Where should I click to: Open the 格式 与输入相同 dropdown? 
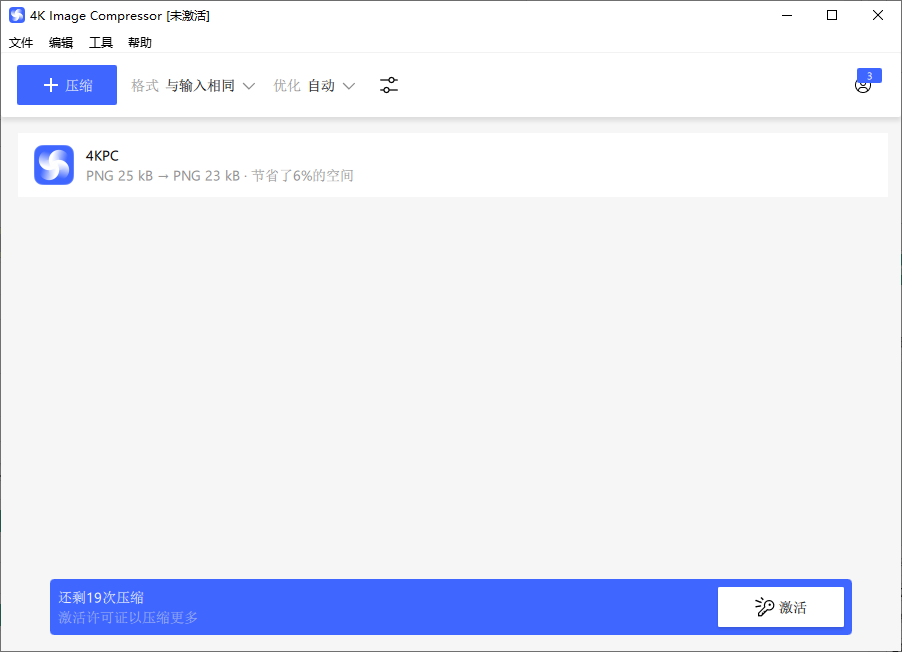point(193,86)
